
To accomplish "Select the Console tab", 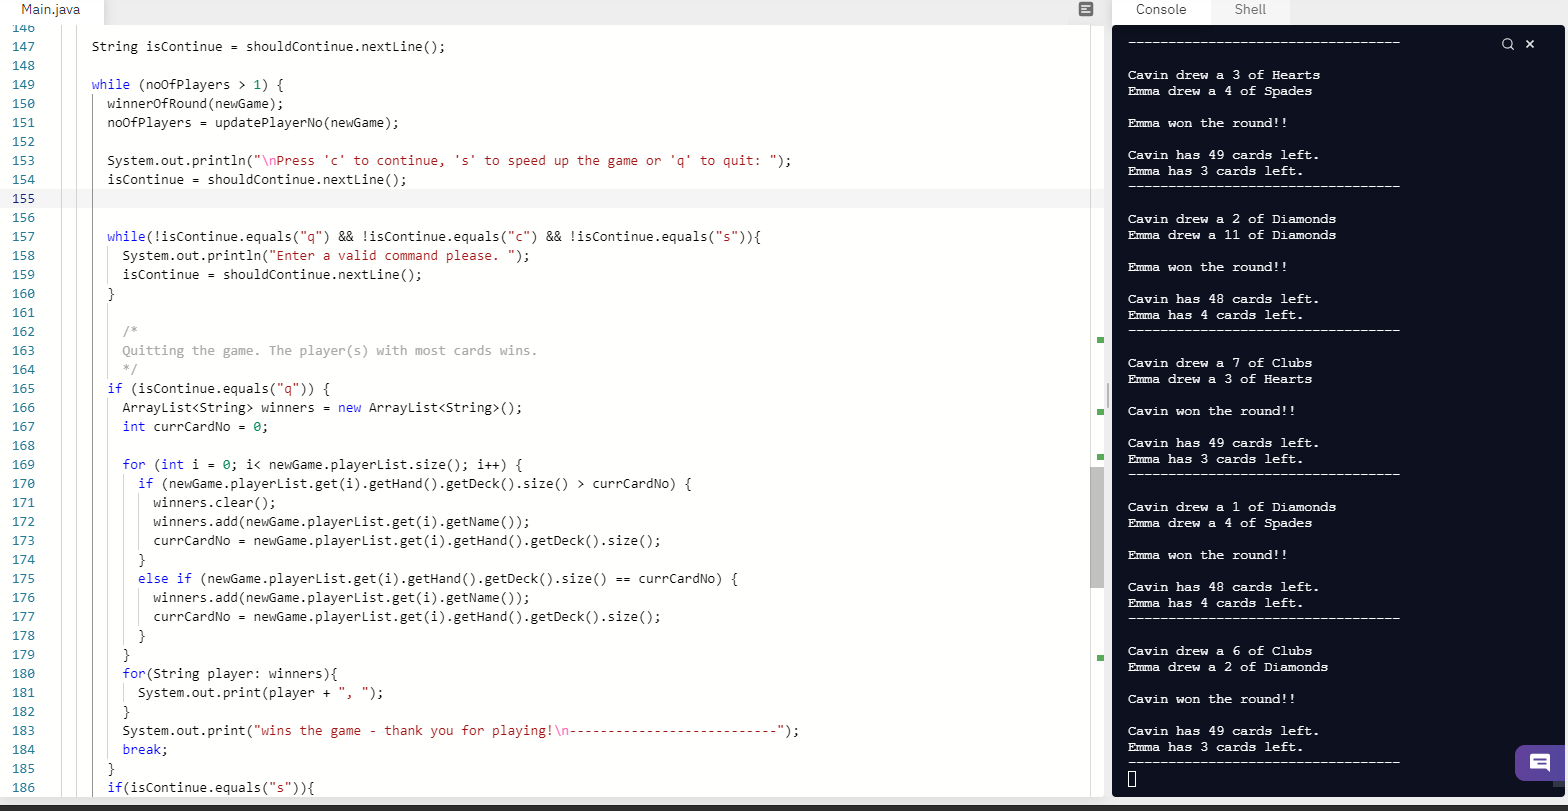I will click(1161, 9).
